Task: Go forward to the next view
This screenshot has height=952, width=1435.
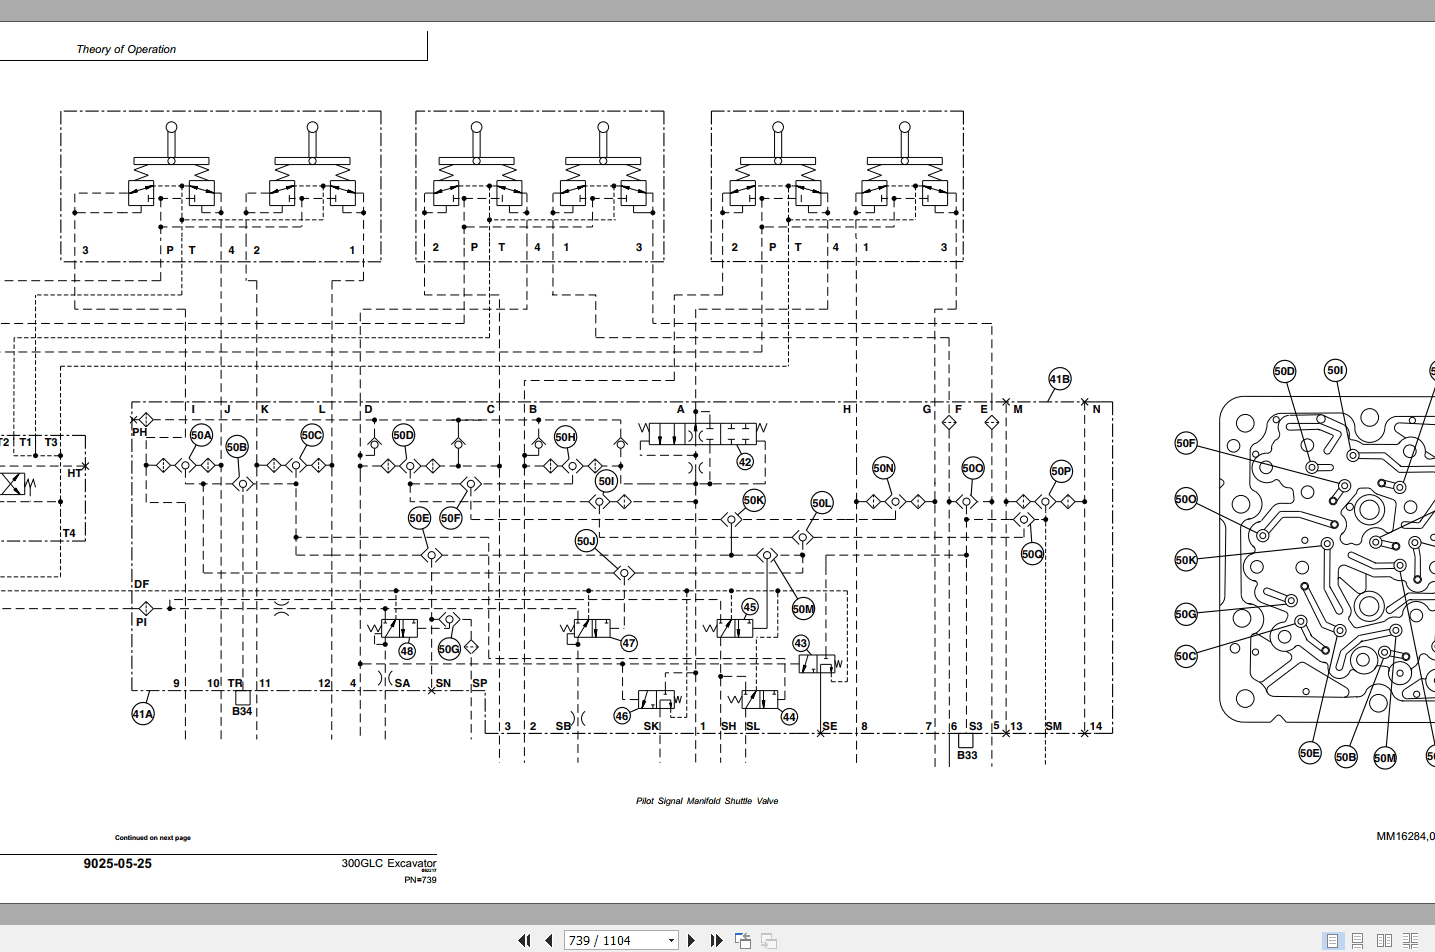Action: pos(768,940)
